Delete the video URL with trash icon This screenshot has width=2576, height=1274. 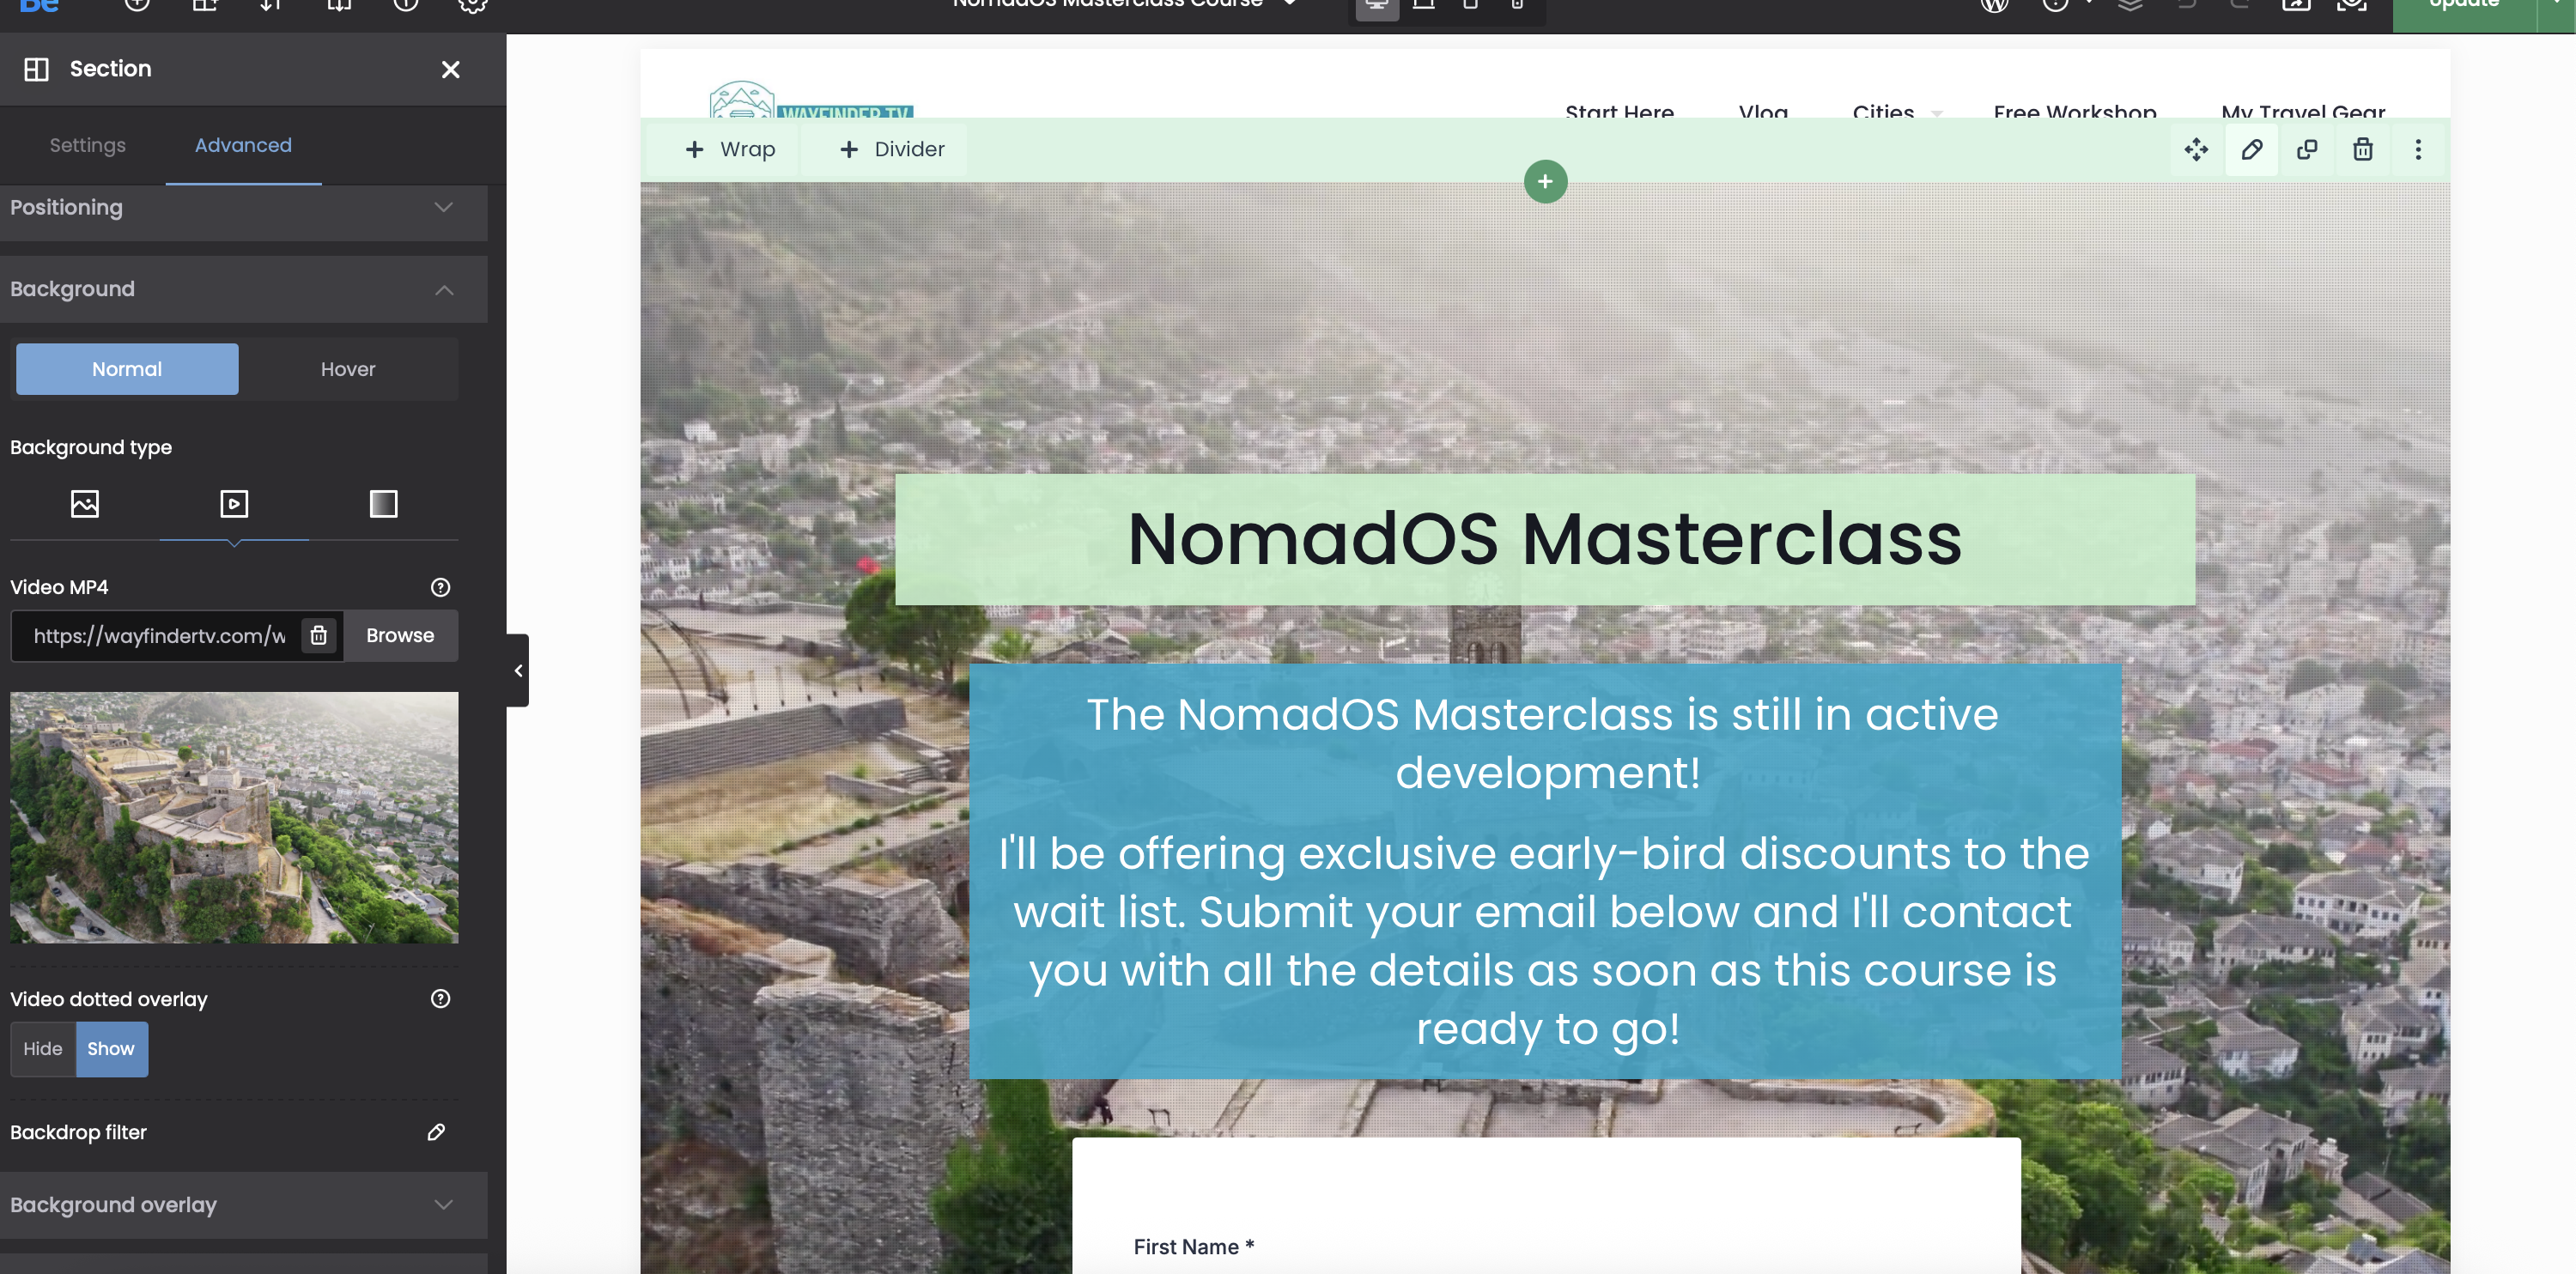[x=318, y=636]
